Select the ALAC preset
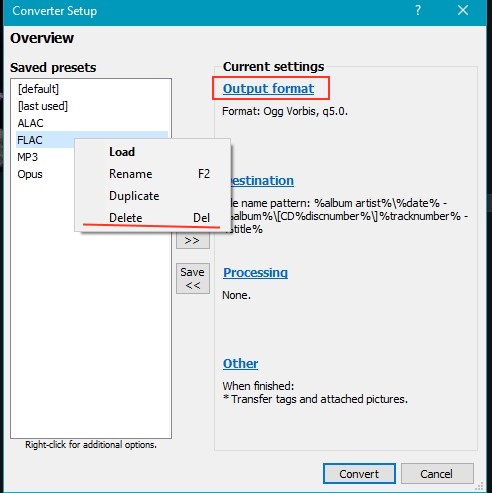492x493 pixels. (x=30, y=123)
